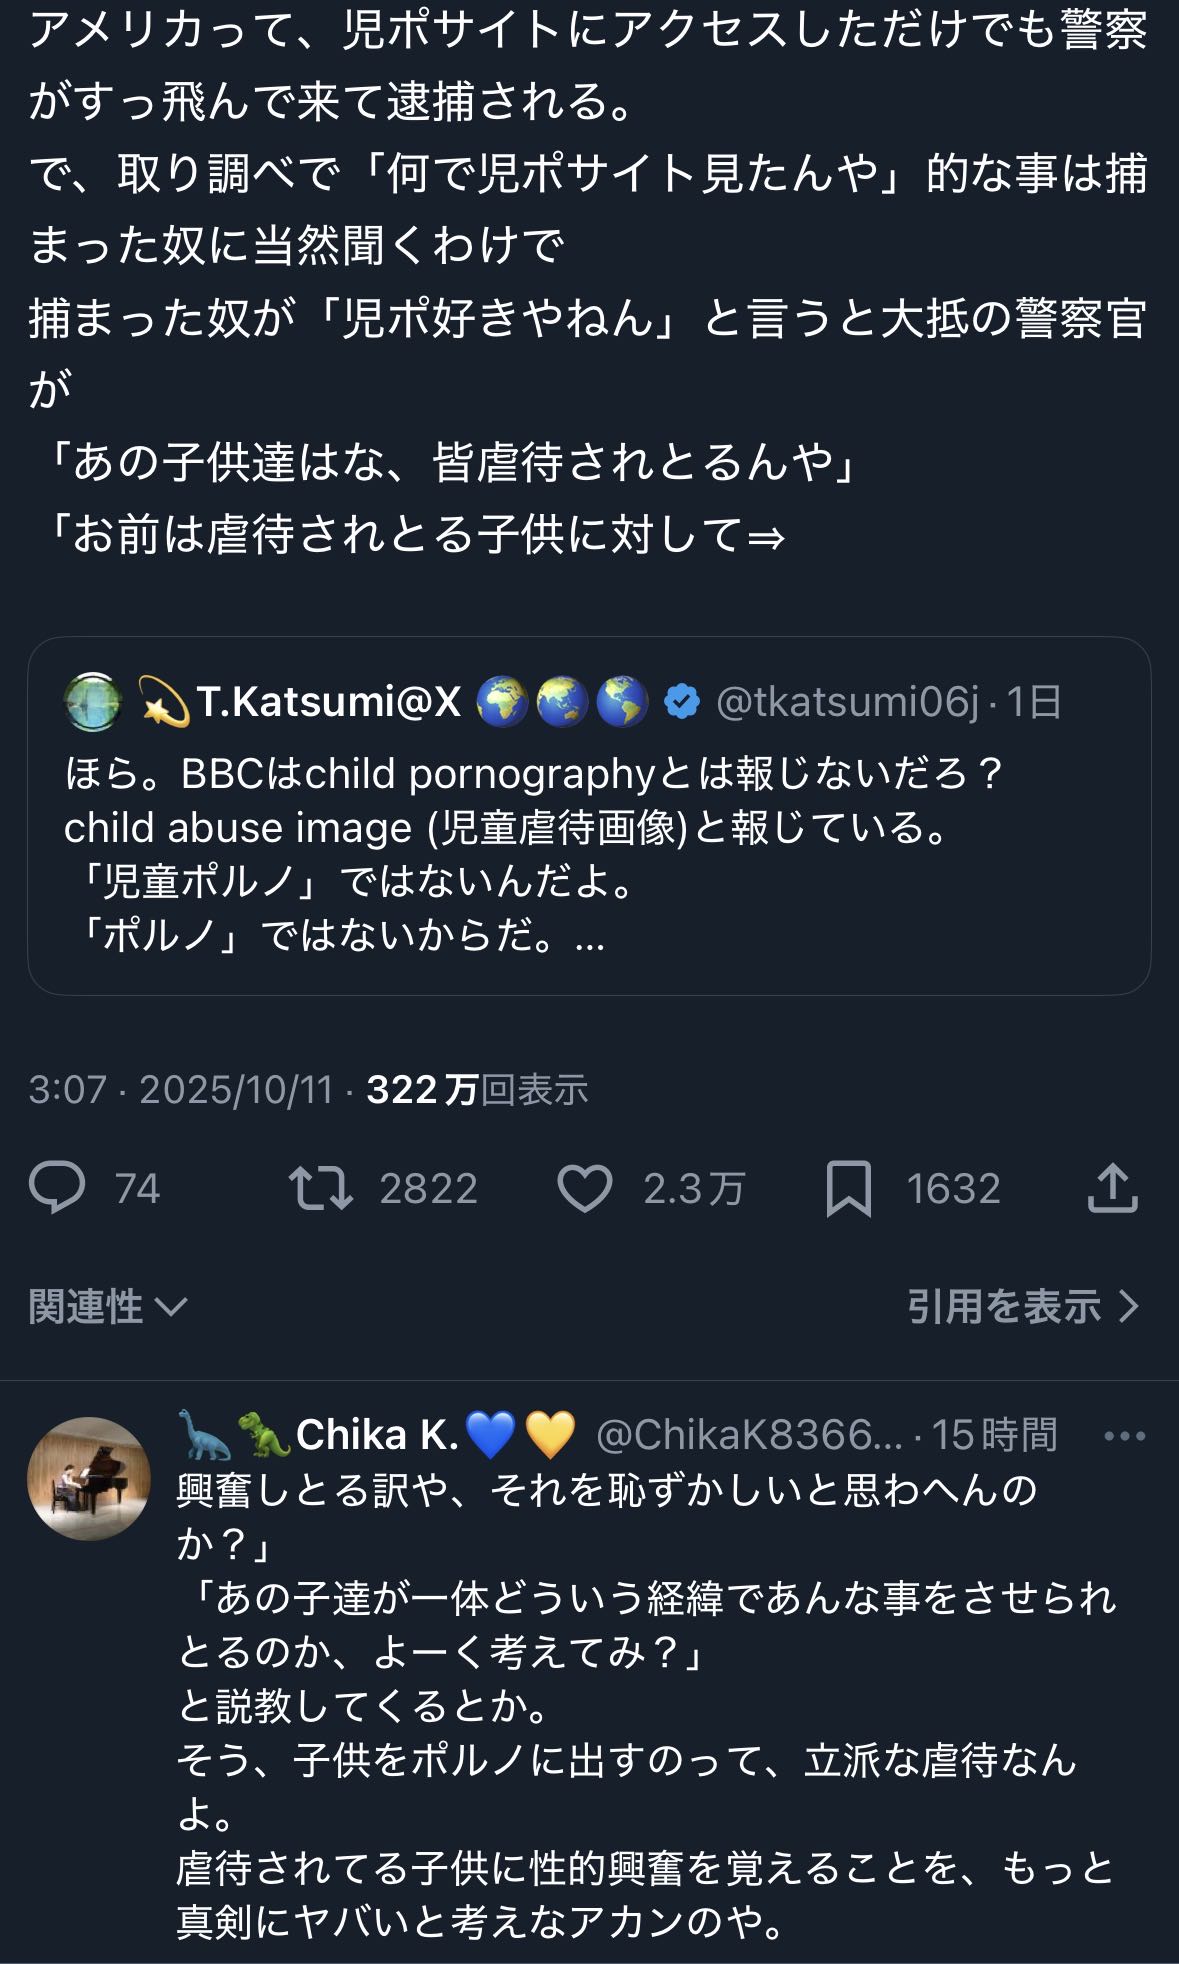Image resolution: width=1179 pixels, height=1964 pixels.
Task: Tap the 3:07 · 2025/10/11 timestamp
Action: click(180, 1089)
